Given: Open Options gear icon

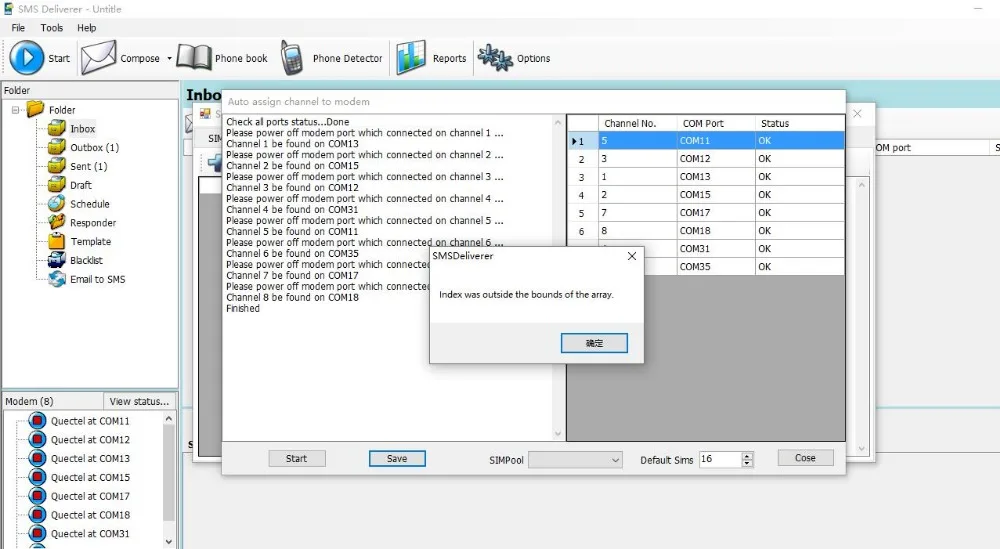Looking at the screenshot, I should (x=496, y=58).
